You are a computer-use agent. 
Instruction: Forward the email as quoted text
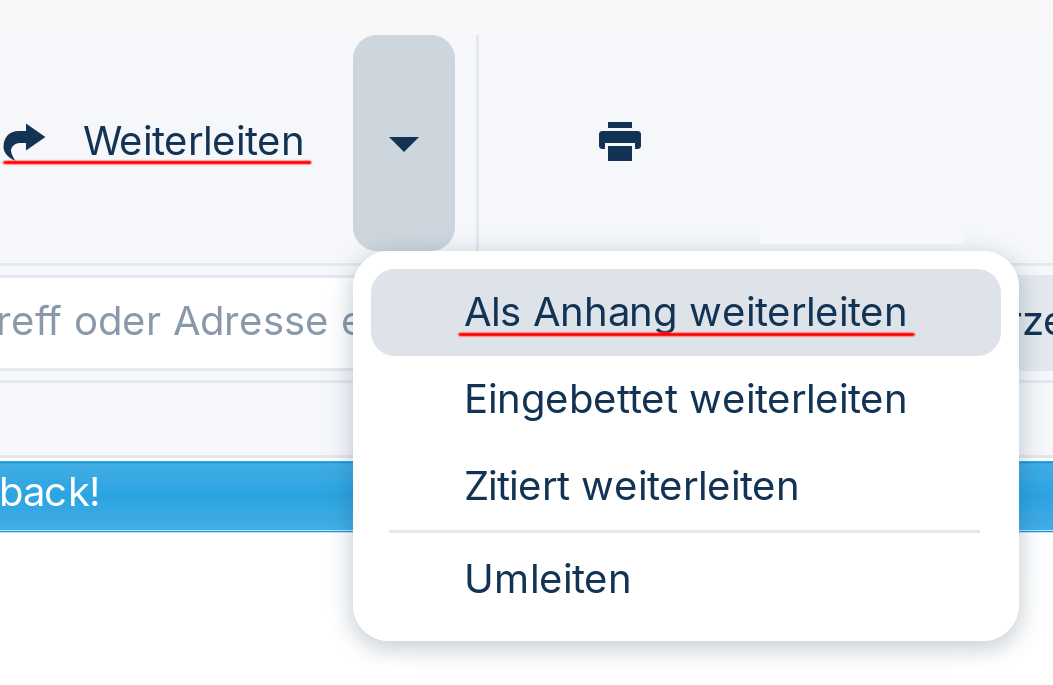coord(631,487)
